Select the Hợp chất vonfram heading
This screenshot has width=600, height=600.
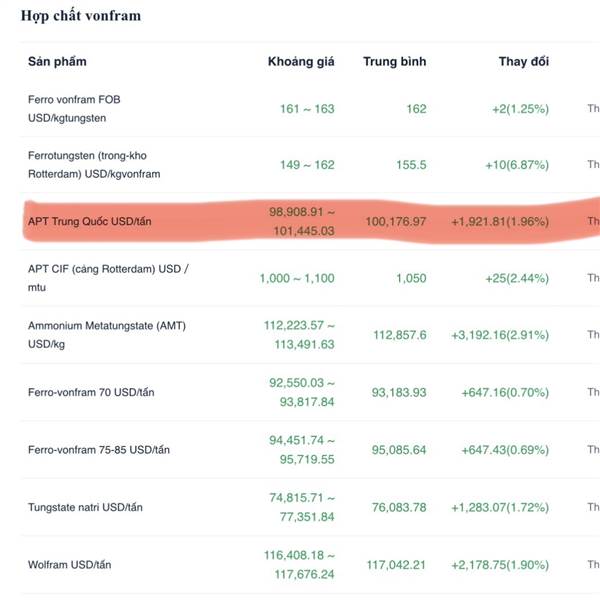pyautogui.click(x=81, y=16)
